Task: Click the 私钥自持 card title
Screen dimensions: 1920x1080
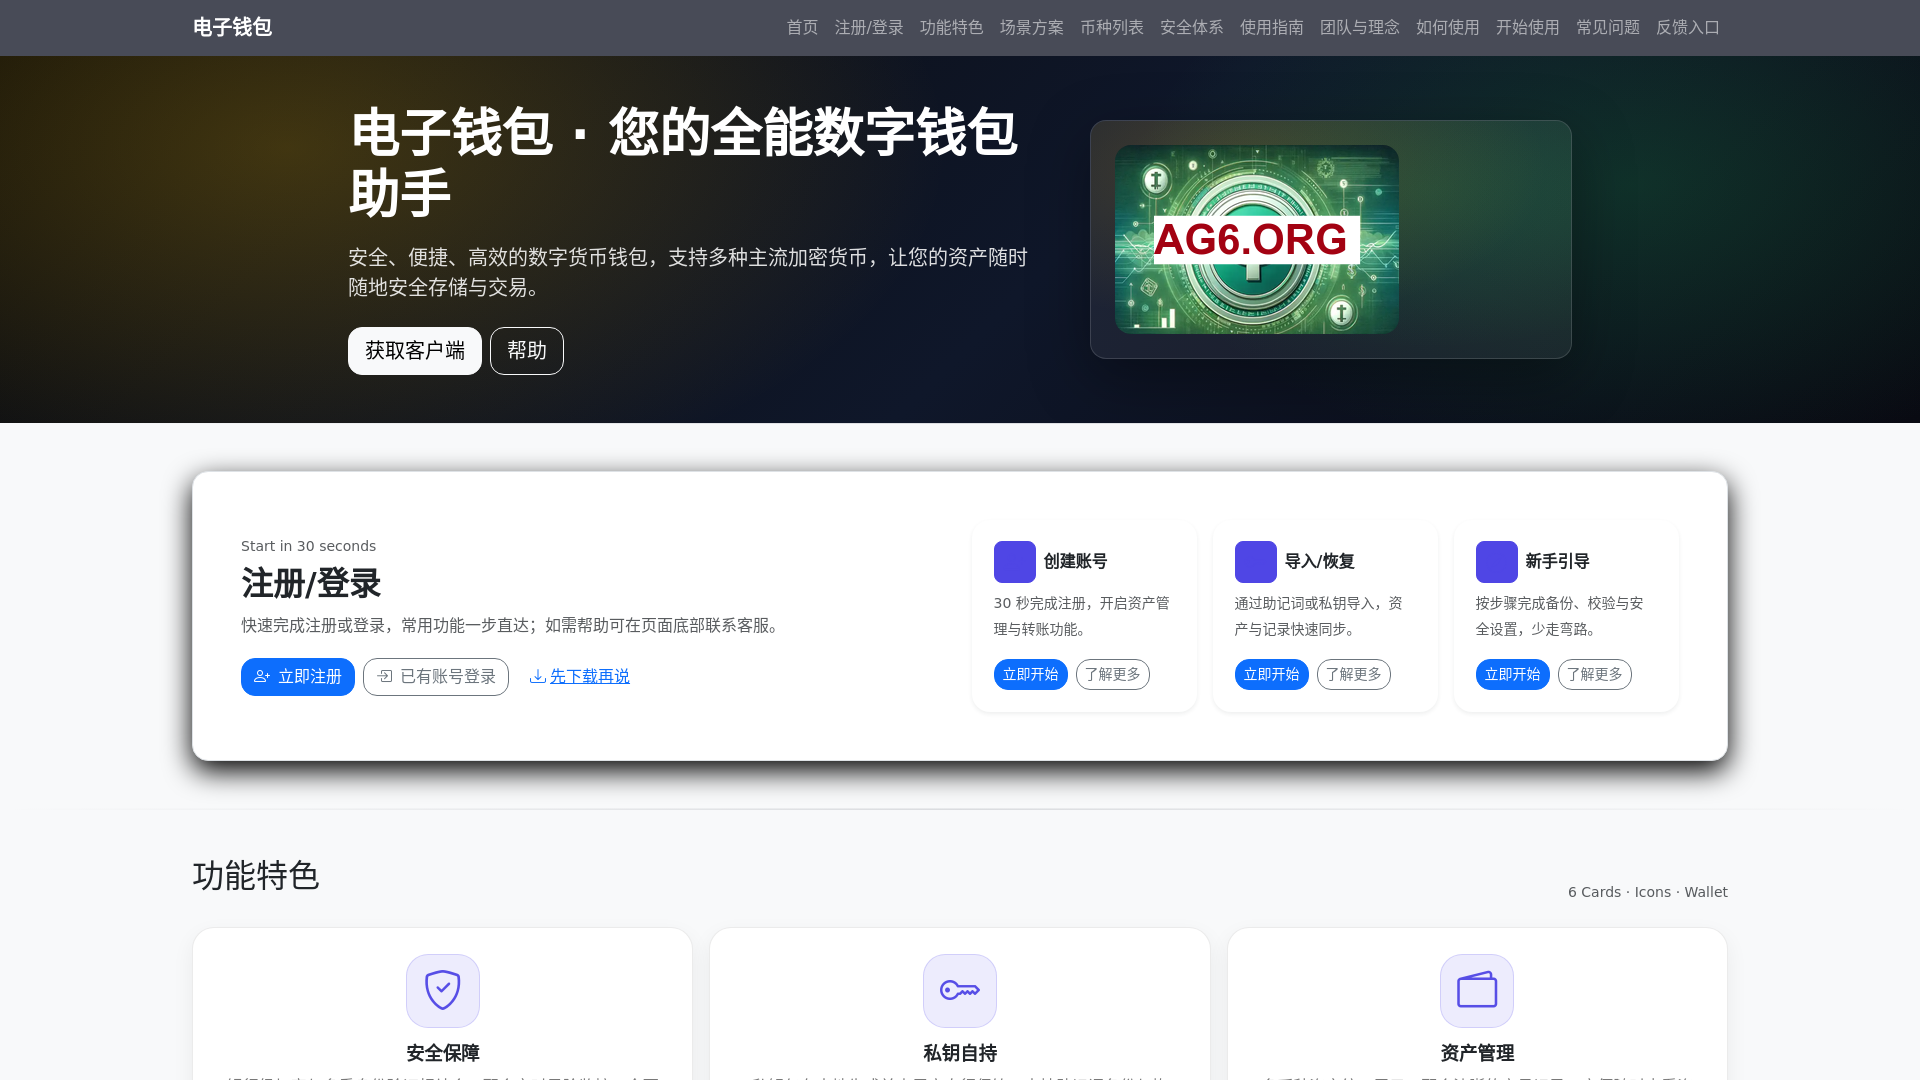Action: [960, 1053]
